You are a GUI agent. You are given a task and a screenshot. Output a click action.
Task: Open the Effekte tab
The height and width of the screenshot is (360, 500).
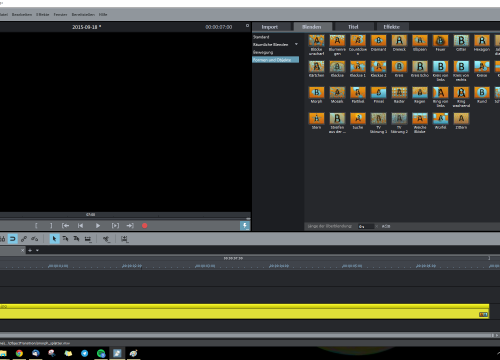(391, 27)
